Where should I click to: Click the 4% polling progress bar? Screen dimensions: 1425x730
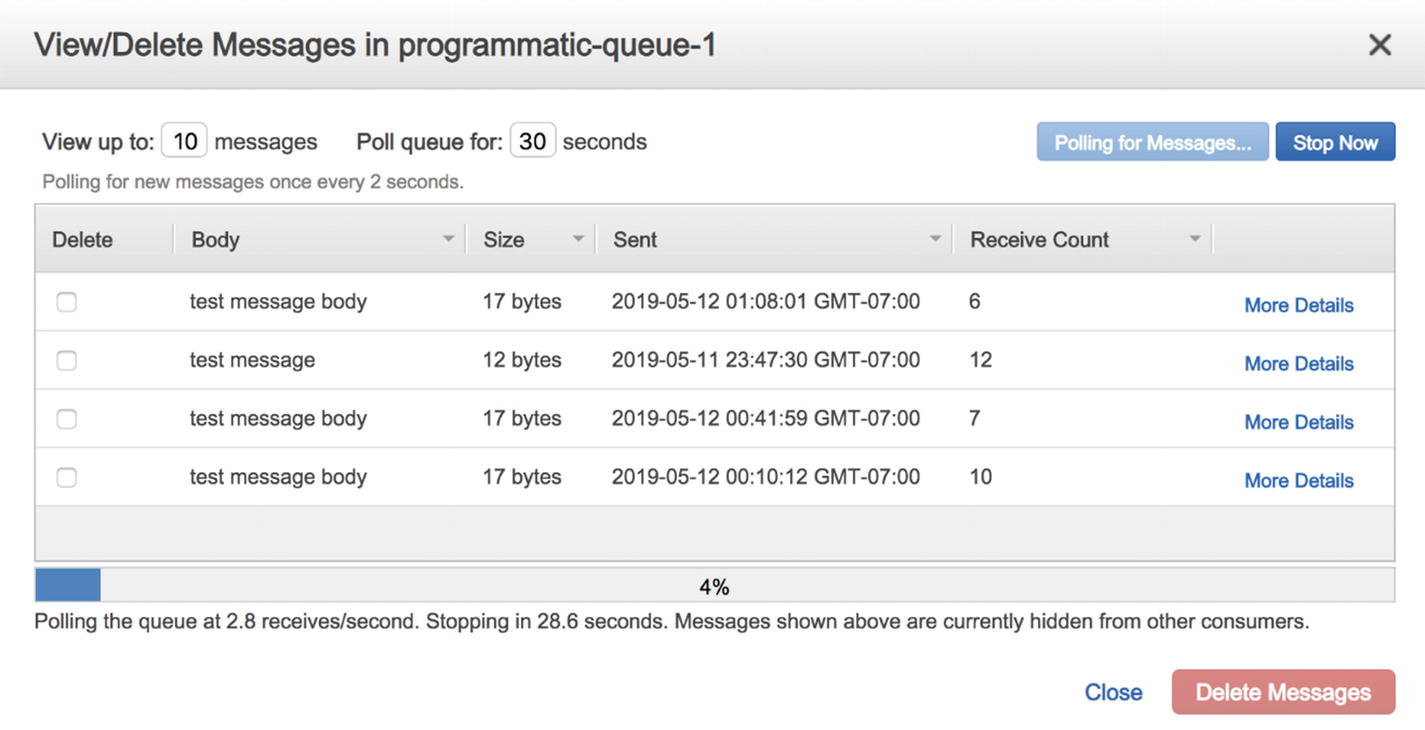713,585
